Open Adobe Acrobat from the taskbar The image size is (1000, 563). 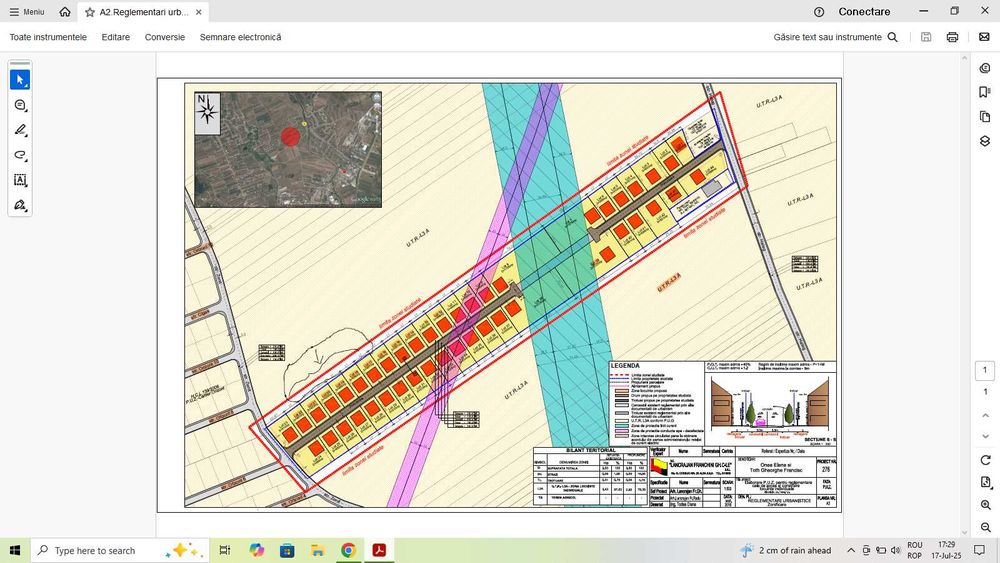380,550
